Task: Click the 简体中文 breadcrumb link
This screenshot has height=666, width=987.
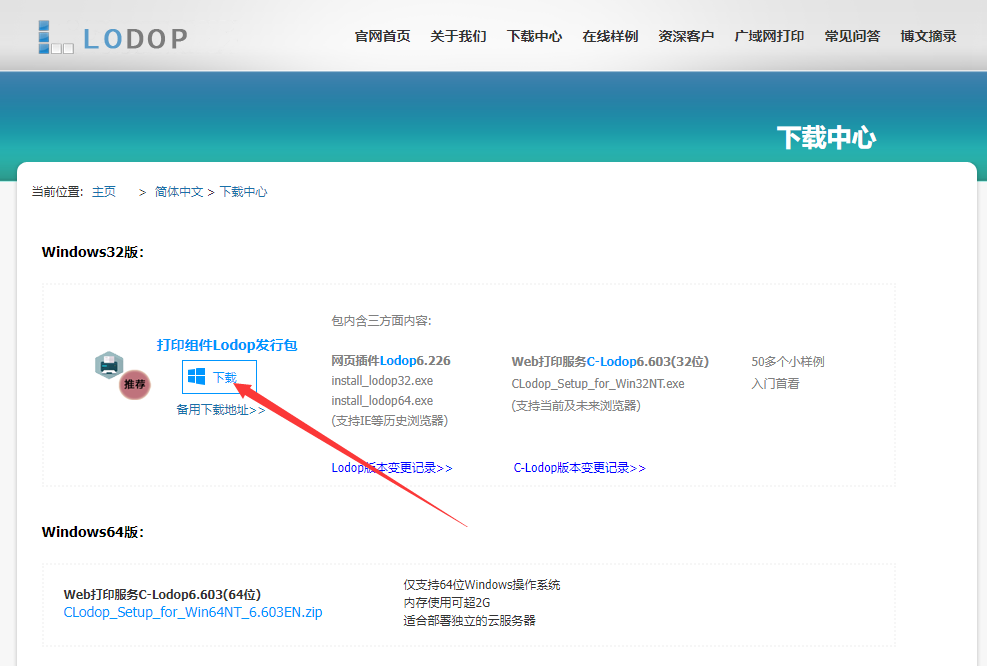Action: [x=179, y=191]
